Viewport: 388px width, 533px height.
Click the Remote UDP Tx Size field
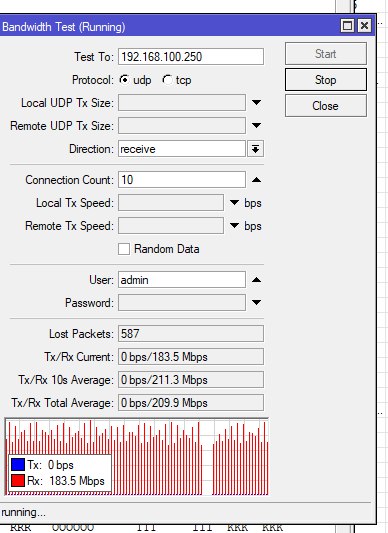(x=182, y=126)
